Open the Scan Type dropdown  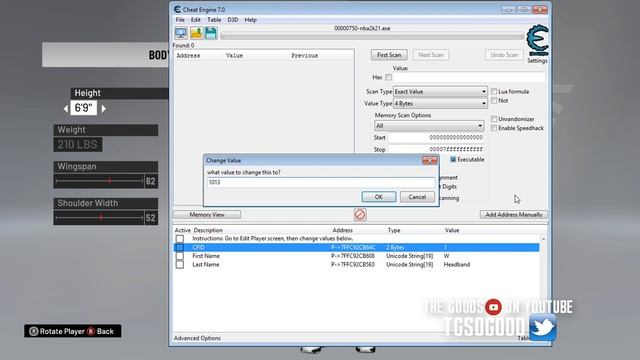(x=440, y=91)
